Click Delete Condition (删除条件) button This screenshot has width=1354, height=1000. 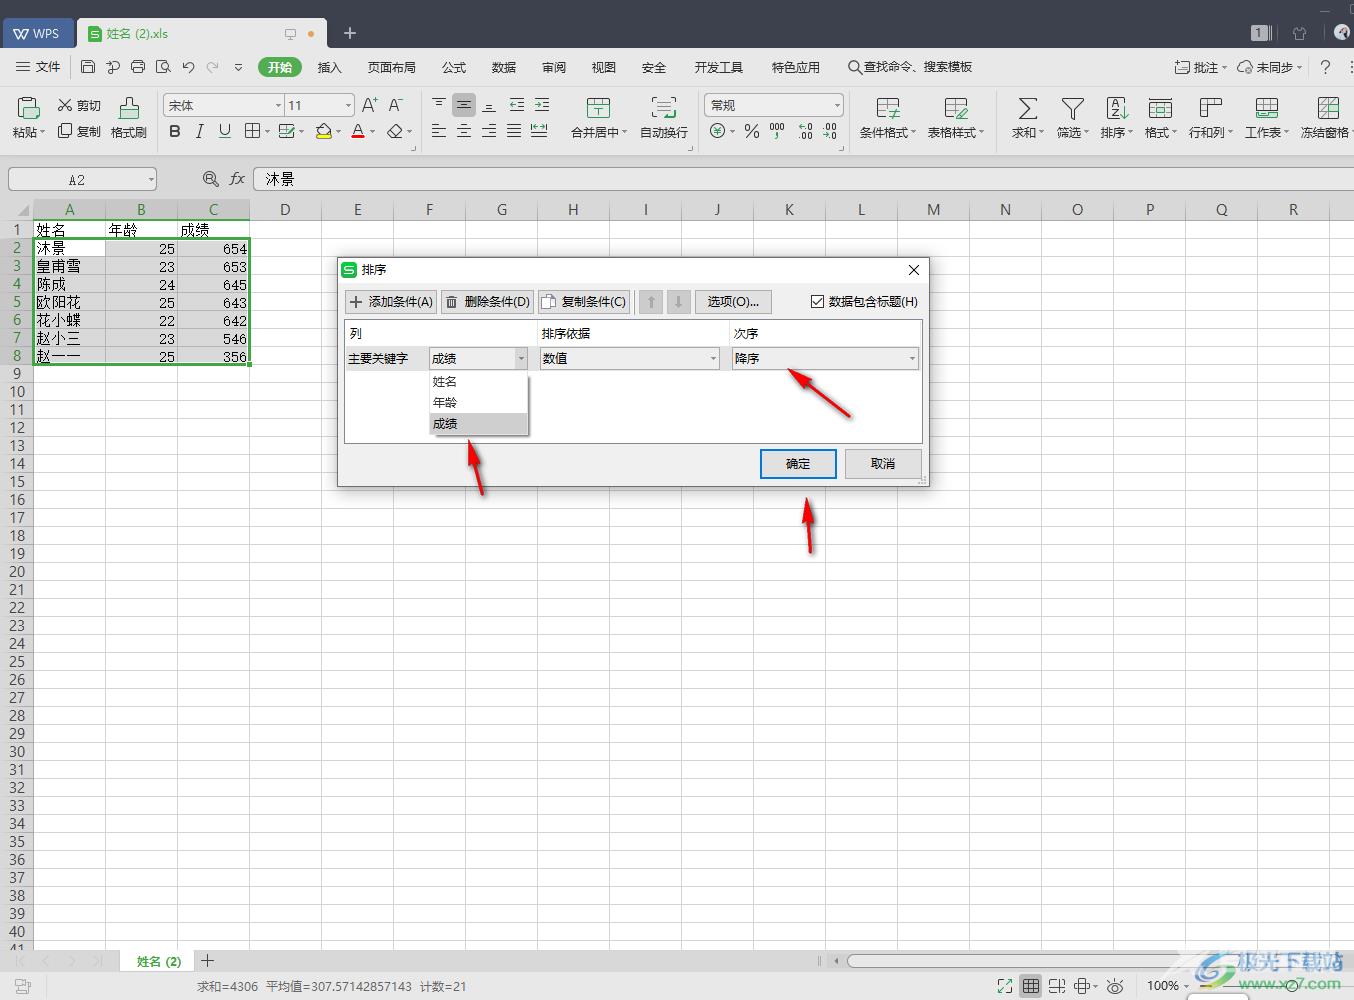(487, 301)
